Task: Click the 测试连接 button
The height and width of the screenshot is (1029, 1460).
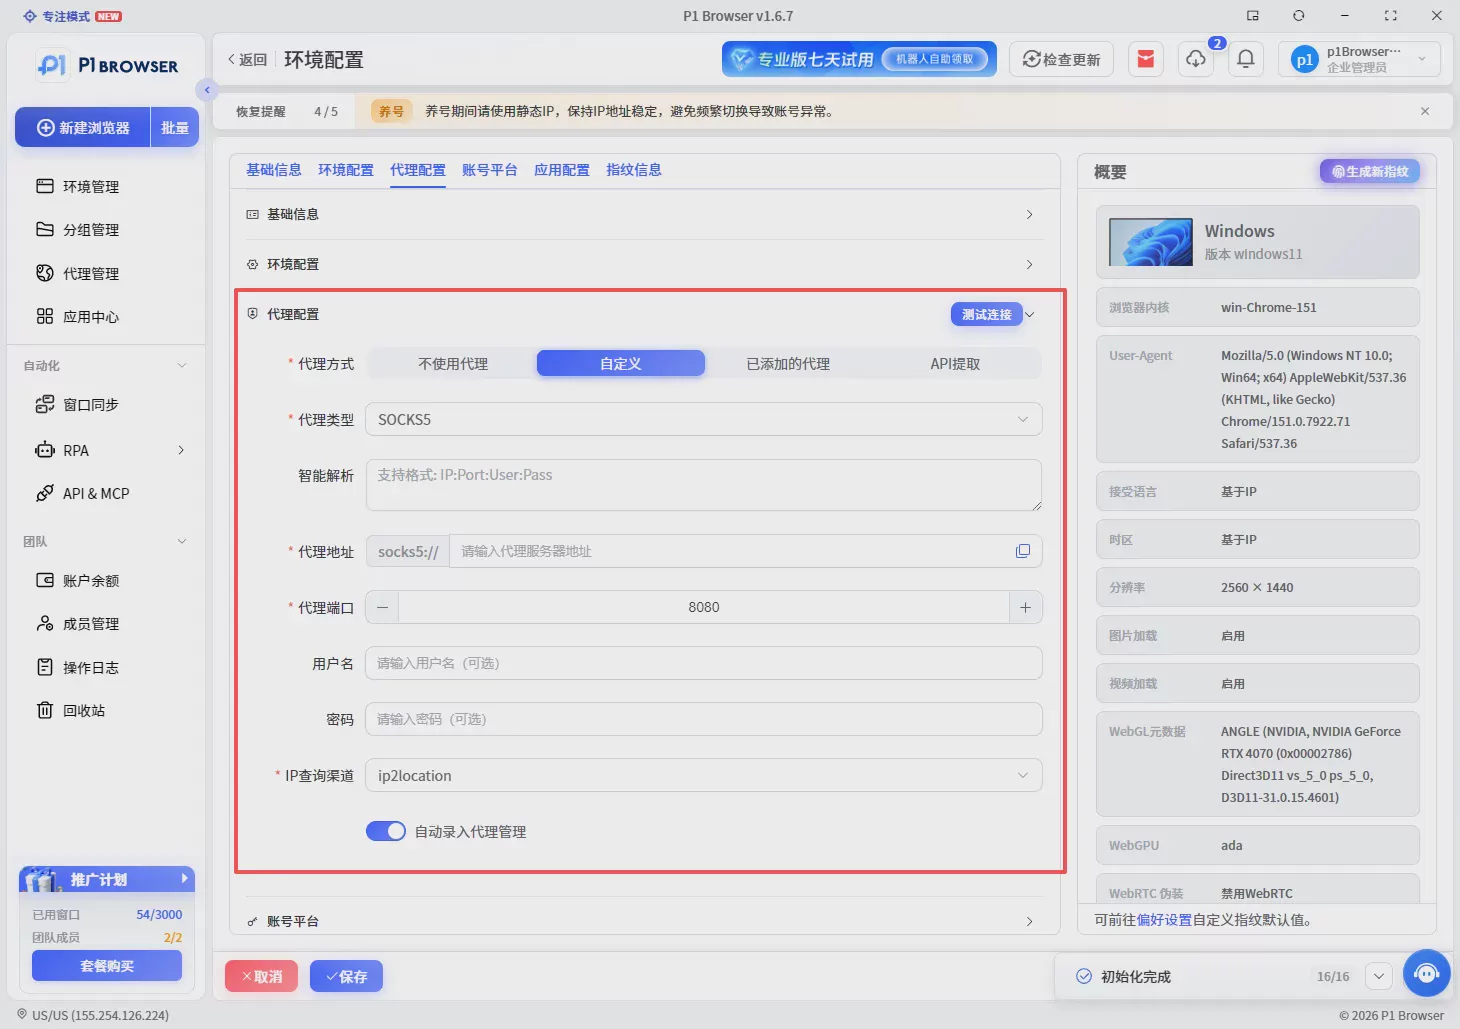Action: pos(987,314)
